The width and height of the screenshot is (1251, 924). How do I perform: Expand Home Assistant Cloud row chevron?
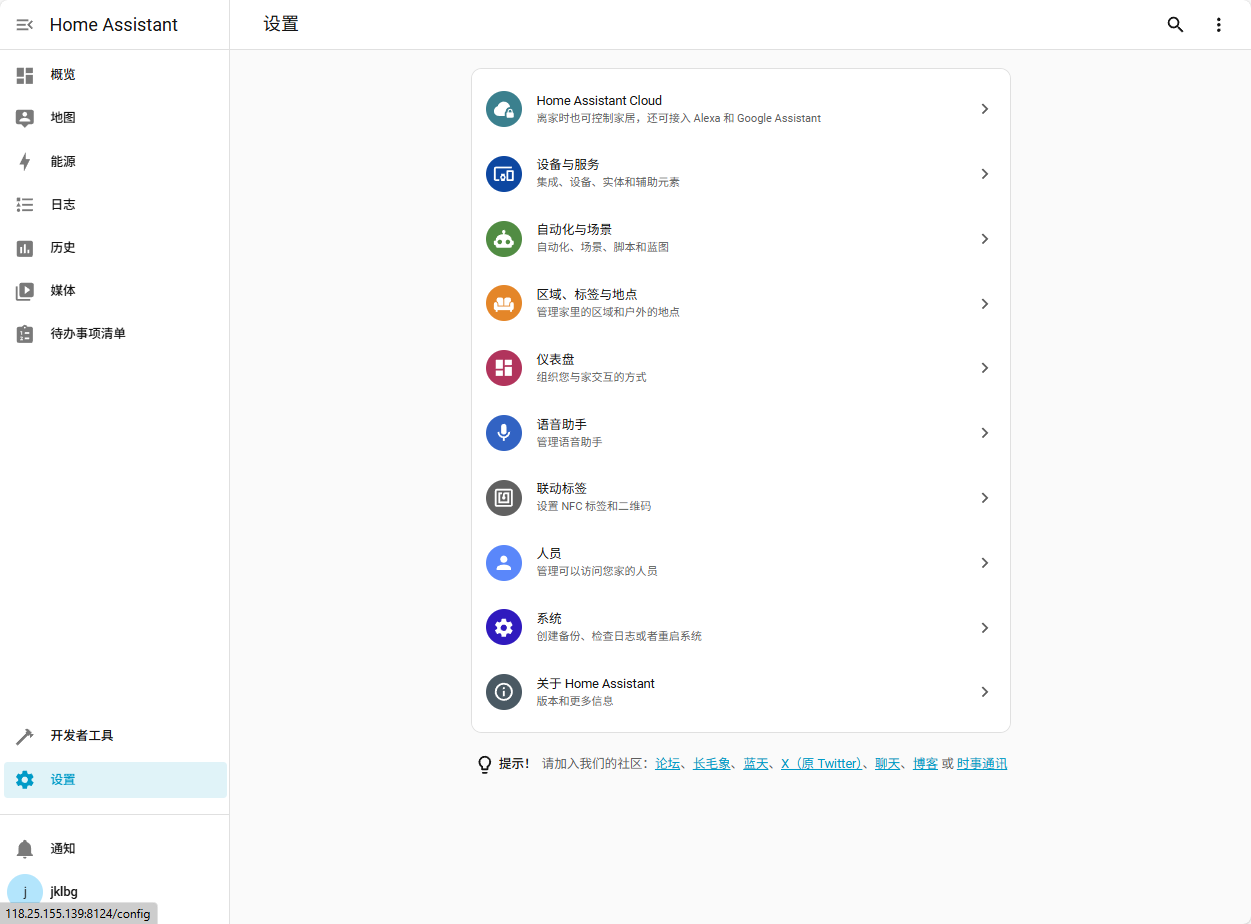984,109
